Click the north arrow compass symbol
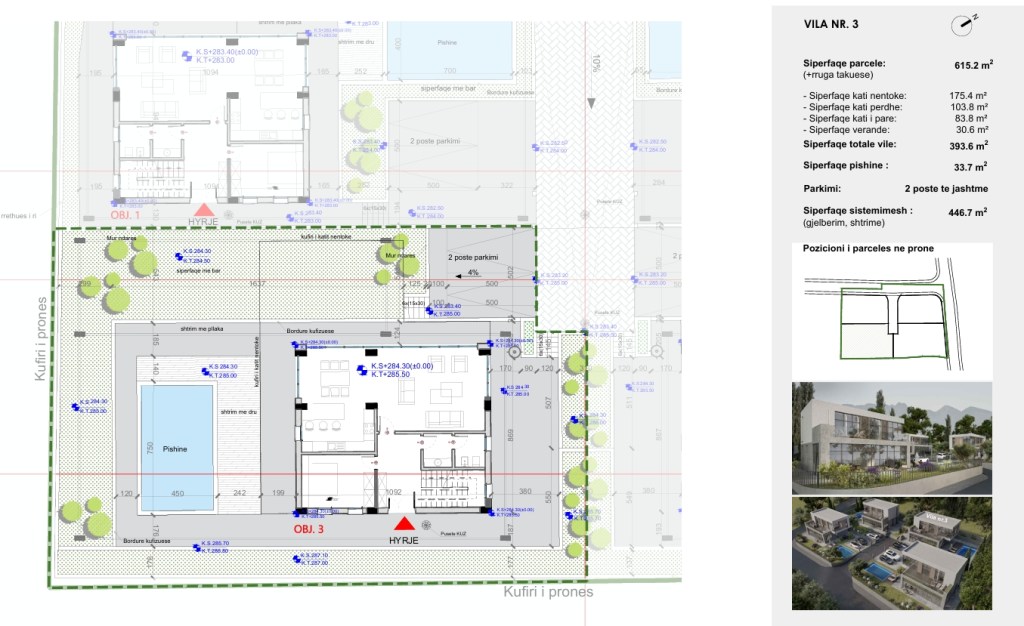1024x626 pixels. pos(964,21)
